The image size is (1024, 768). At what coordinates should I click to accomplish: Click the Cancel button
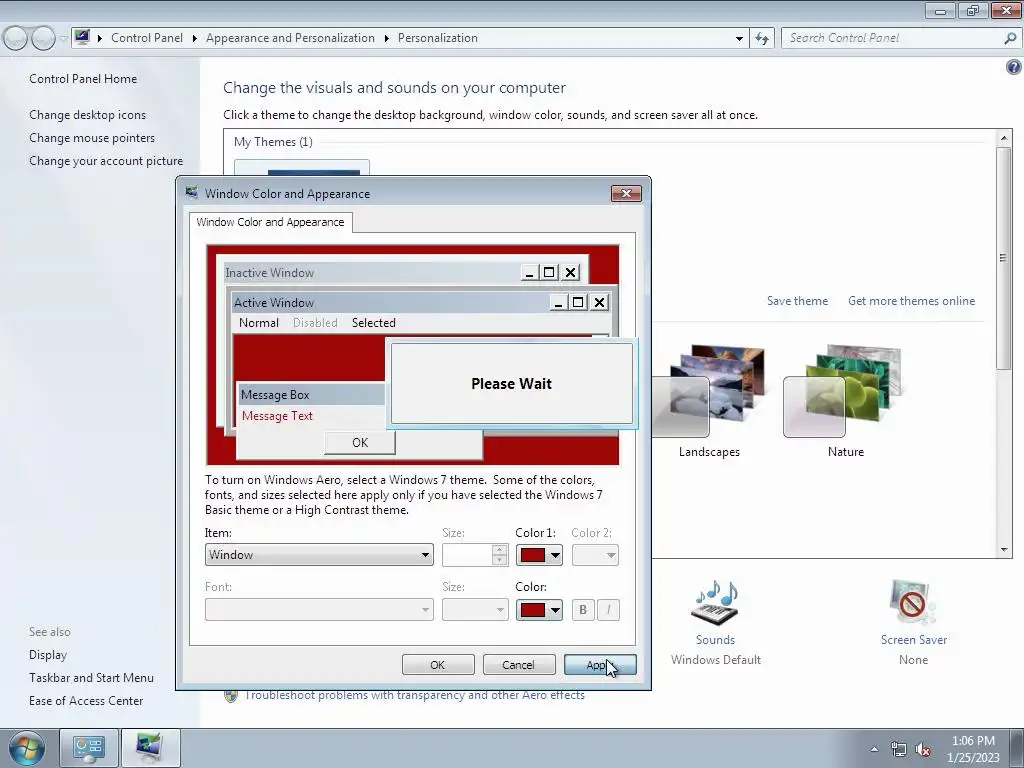tap(519, 665)
